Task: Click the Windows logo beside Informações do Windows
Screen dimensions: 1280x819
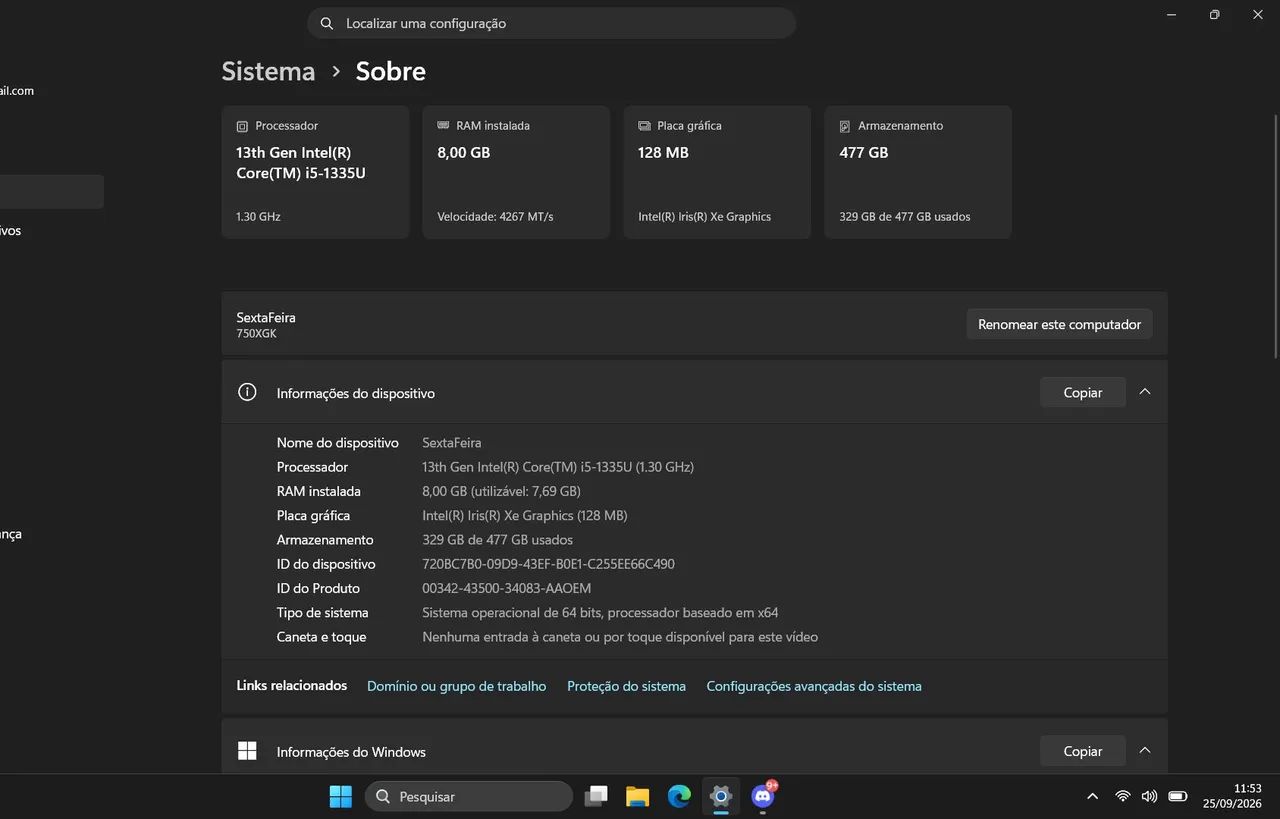Action: 247,751
